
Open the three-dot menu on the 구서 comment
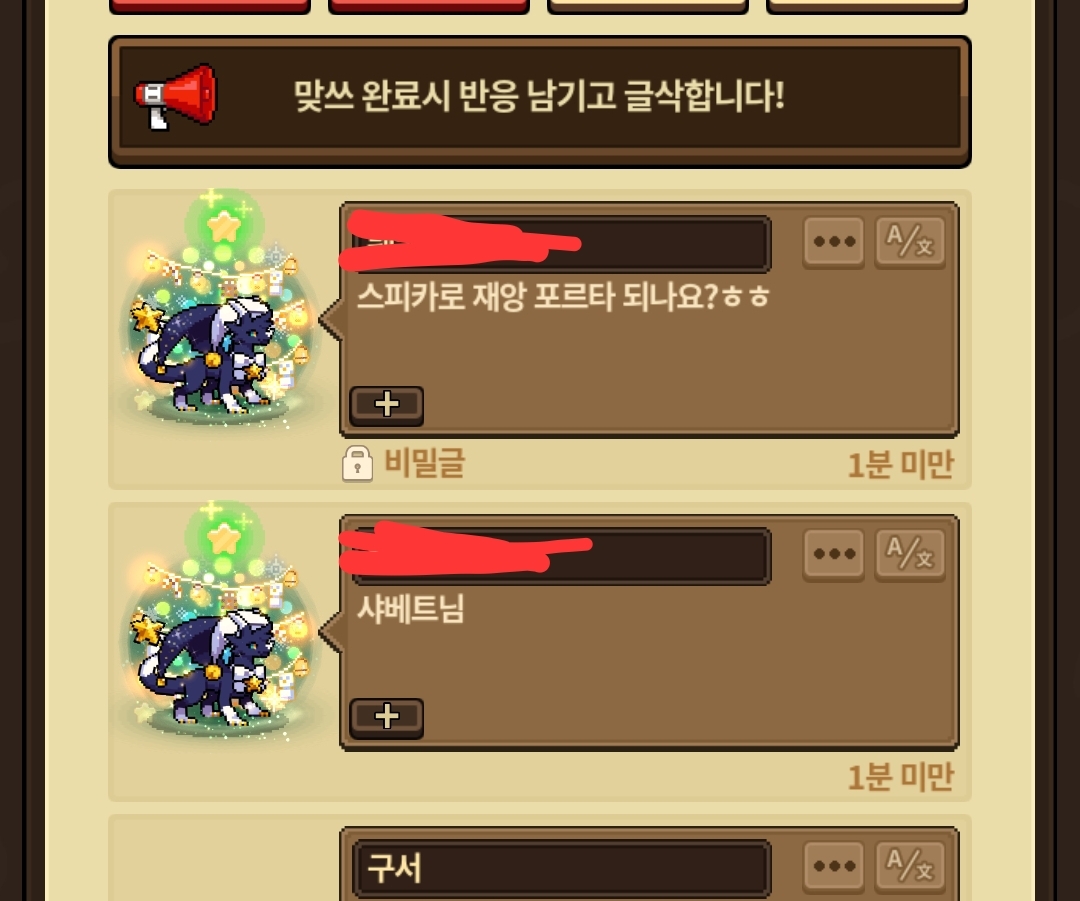point(833,867)
